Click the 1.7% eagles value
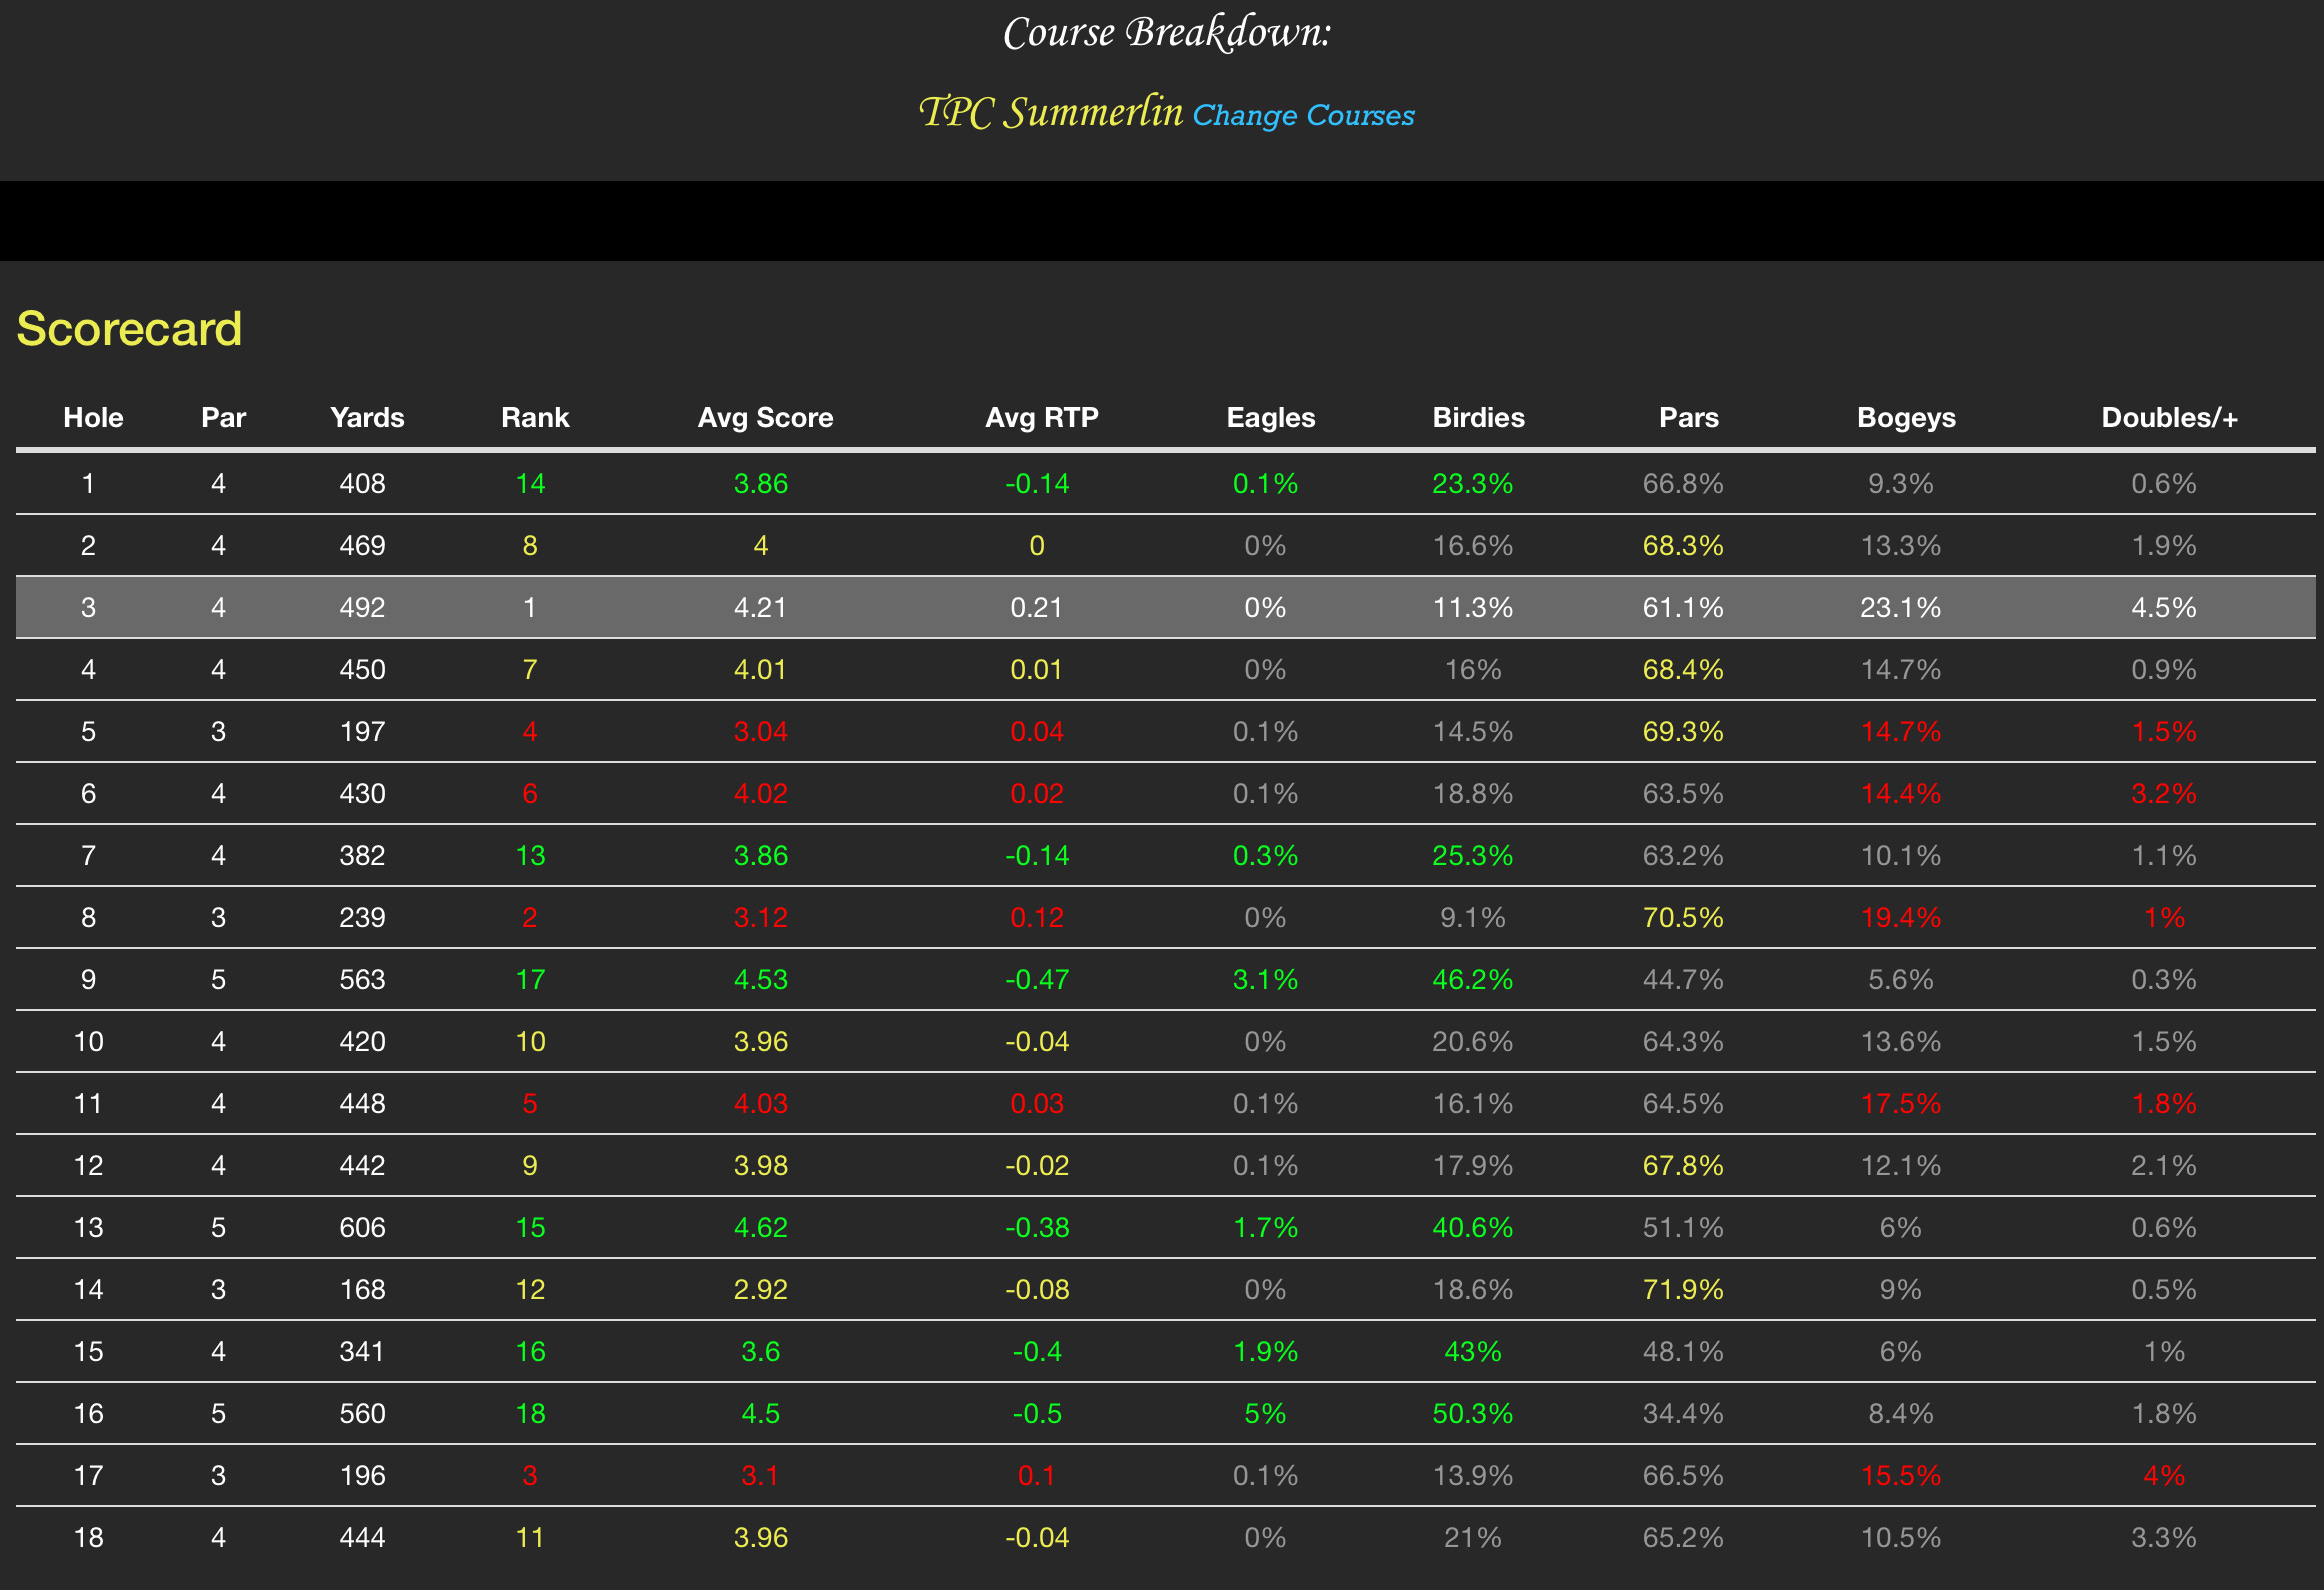The image size is (2324, 1590). click(1265, 1227)
